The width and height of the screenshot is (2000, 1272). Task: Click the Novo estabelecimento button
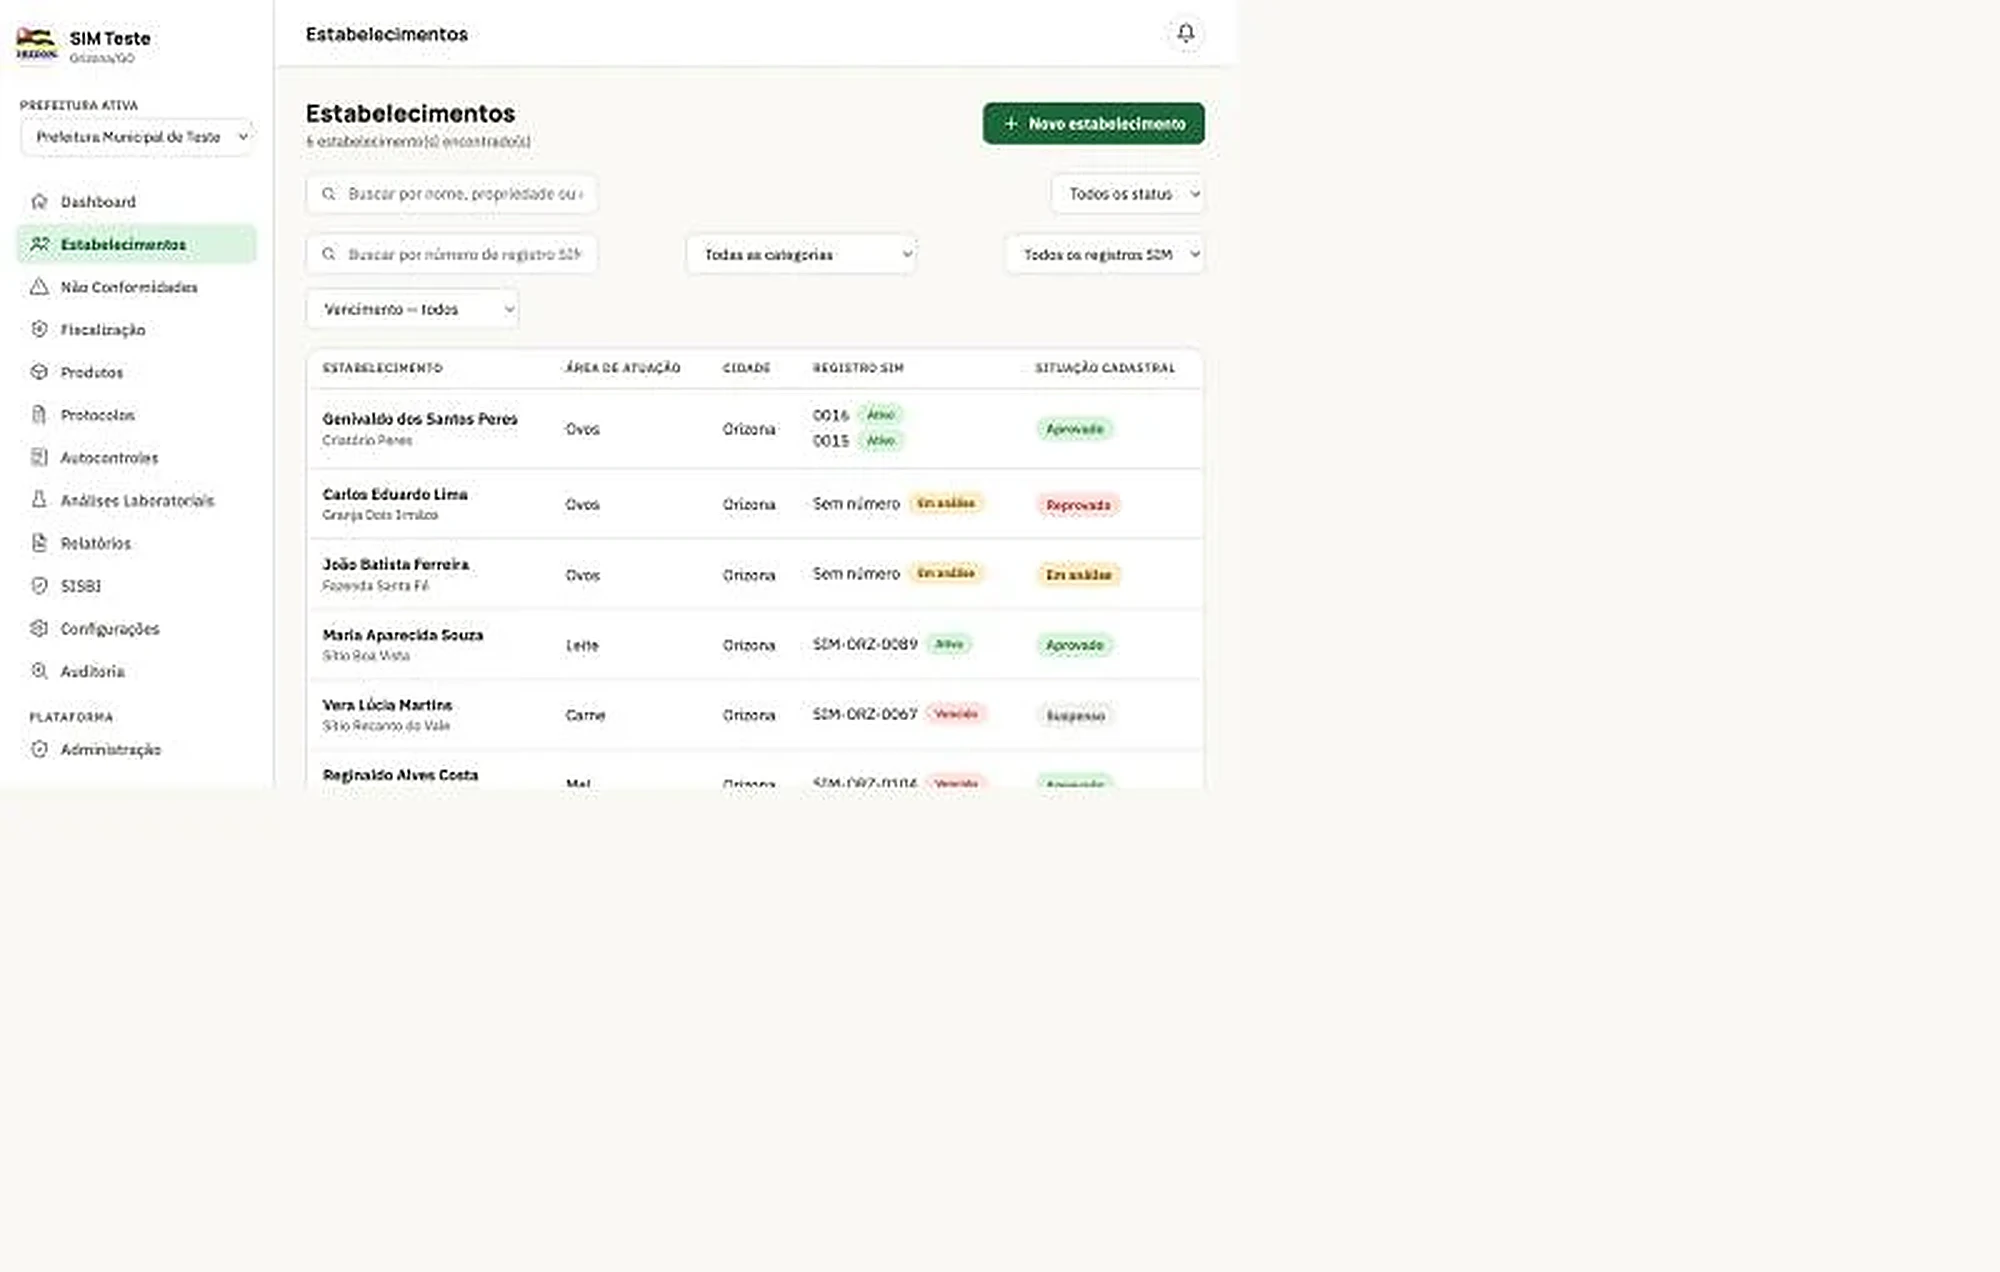pos(1093,123)
